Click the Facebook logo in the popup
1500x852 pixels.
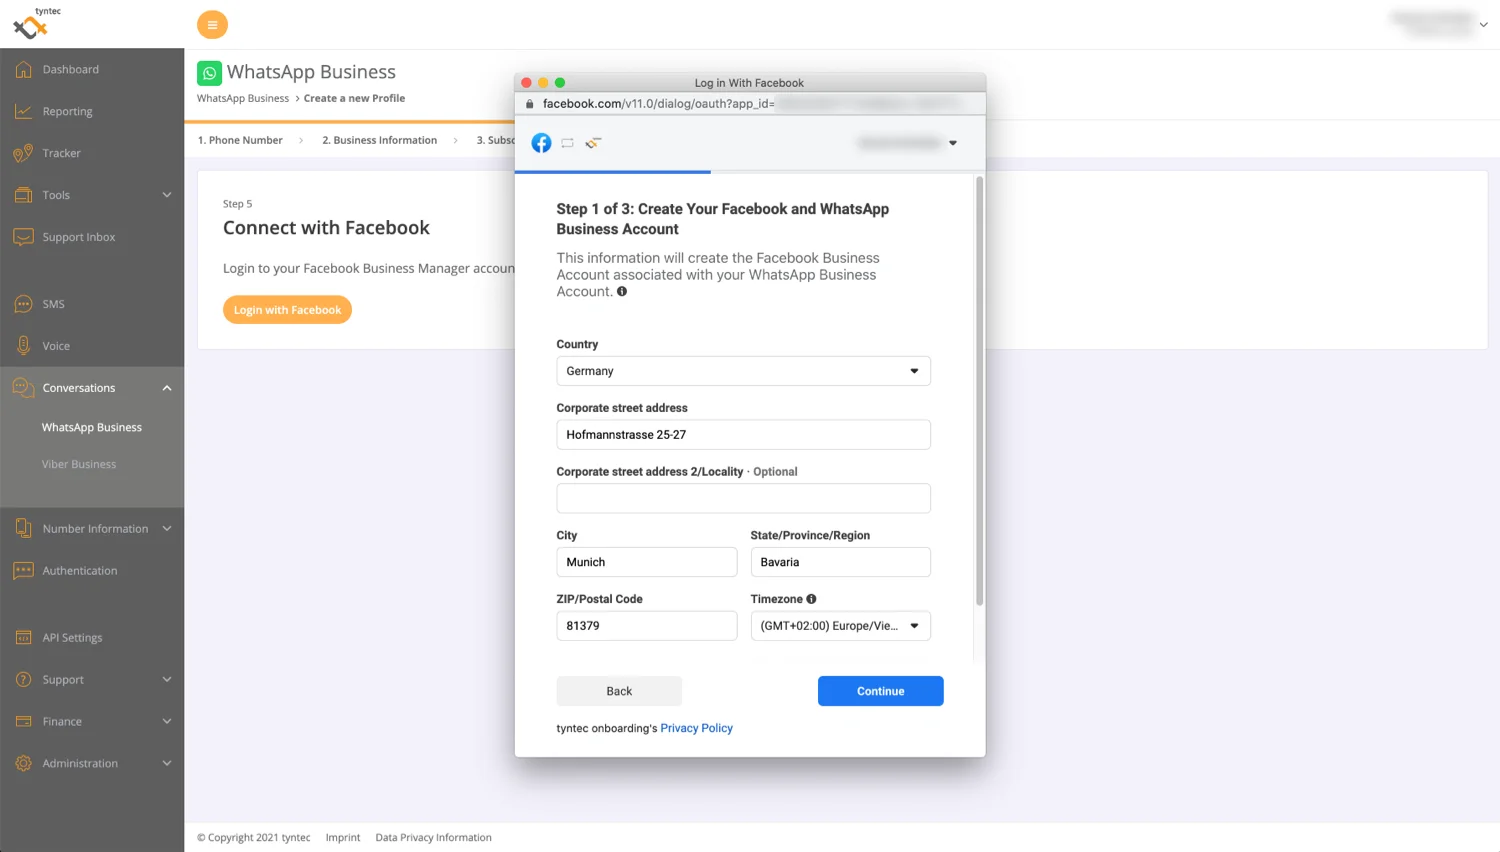click(541, 143)
